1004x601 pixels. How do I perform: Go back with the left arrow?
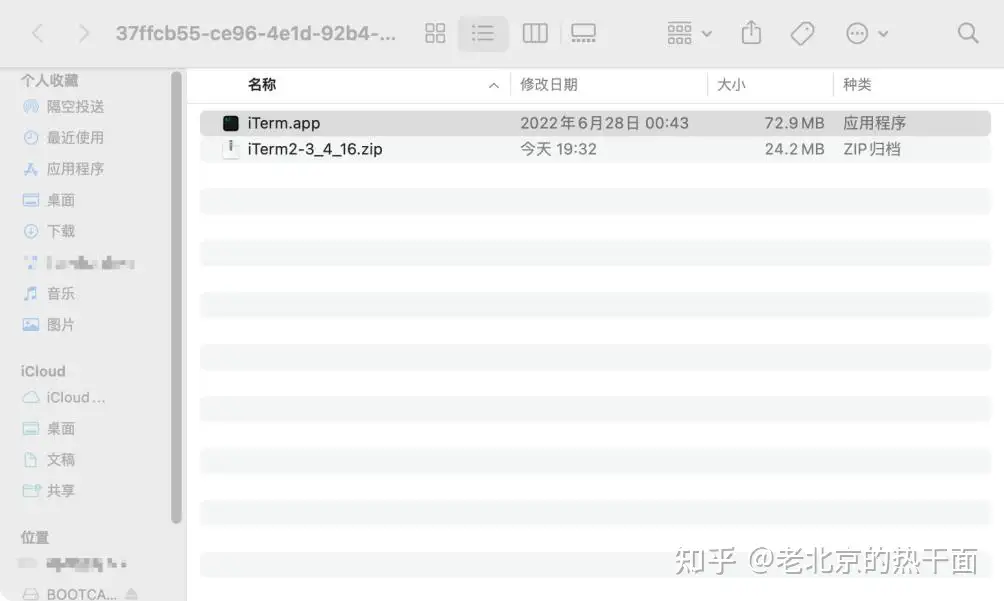click(x=38, y=33)
